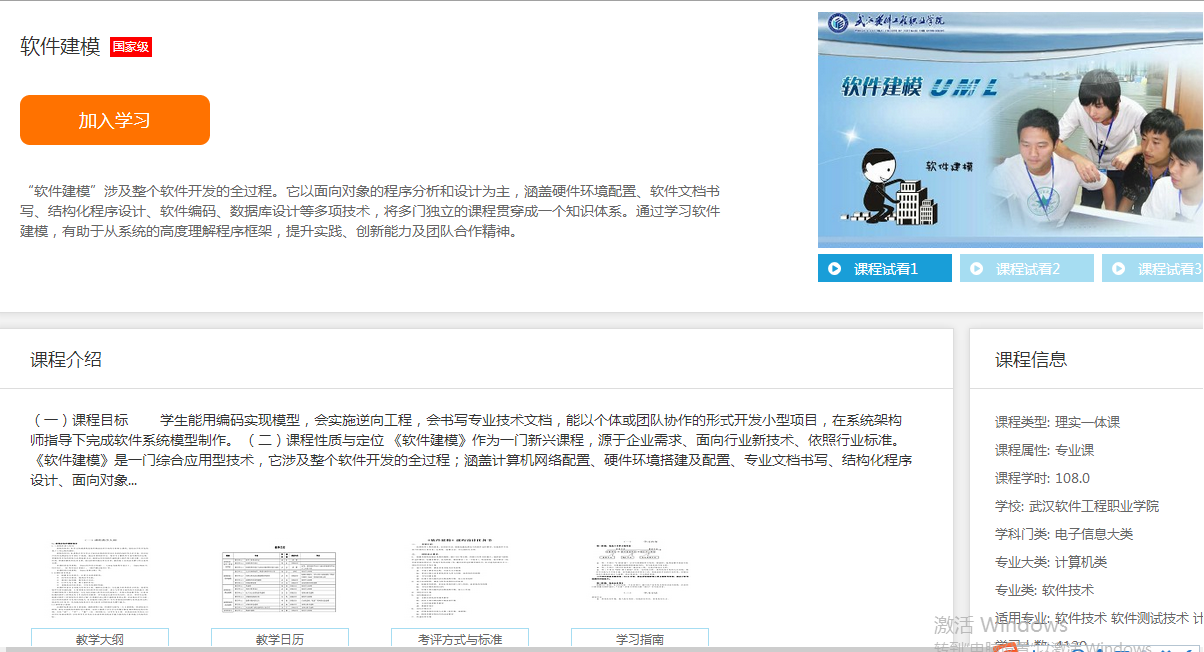Click the 软件建模 course title

(x=60, y=47)
